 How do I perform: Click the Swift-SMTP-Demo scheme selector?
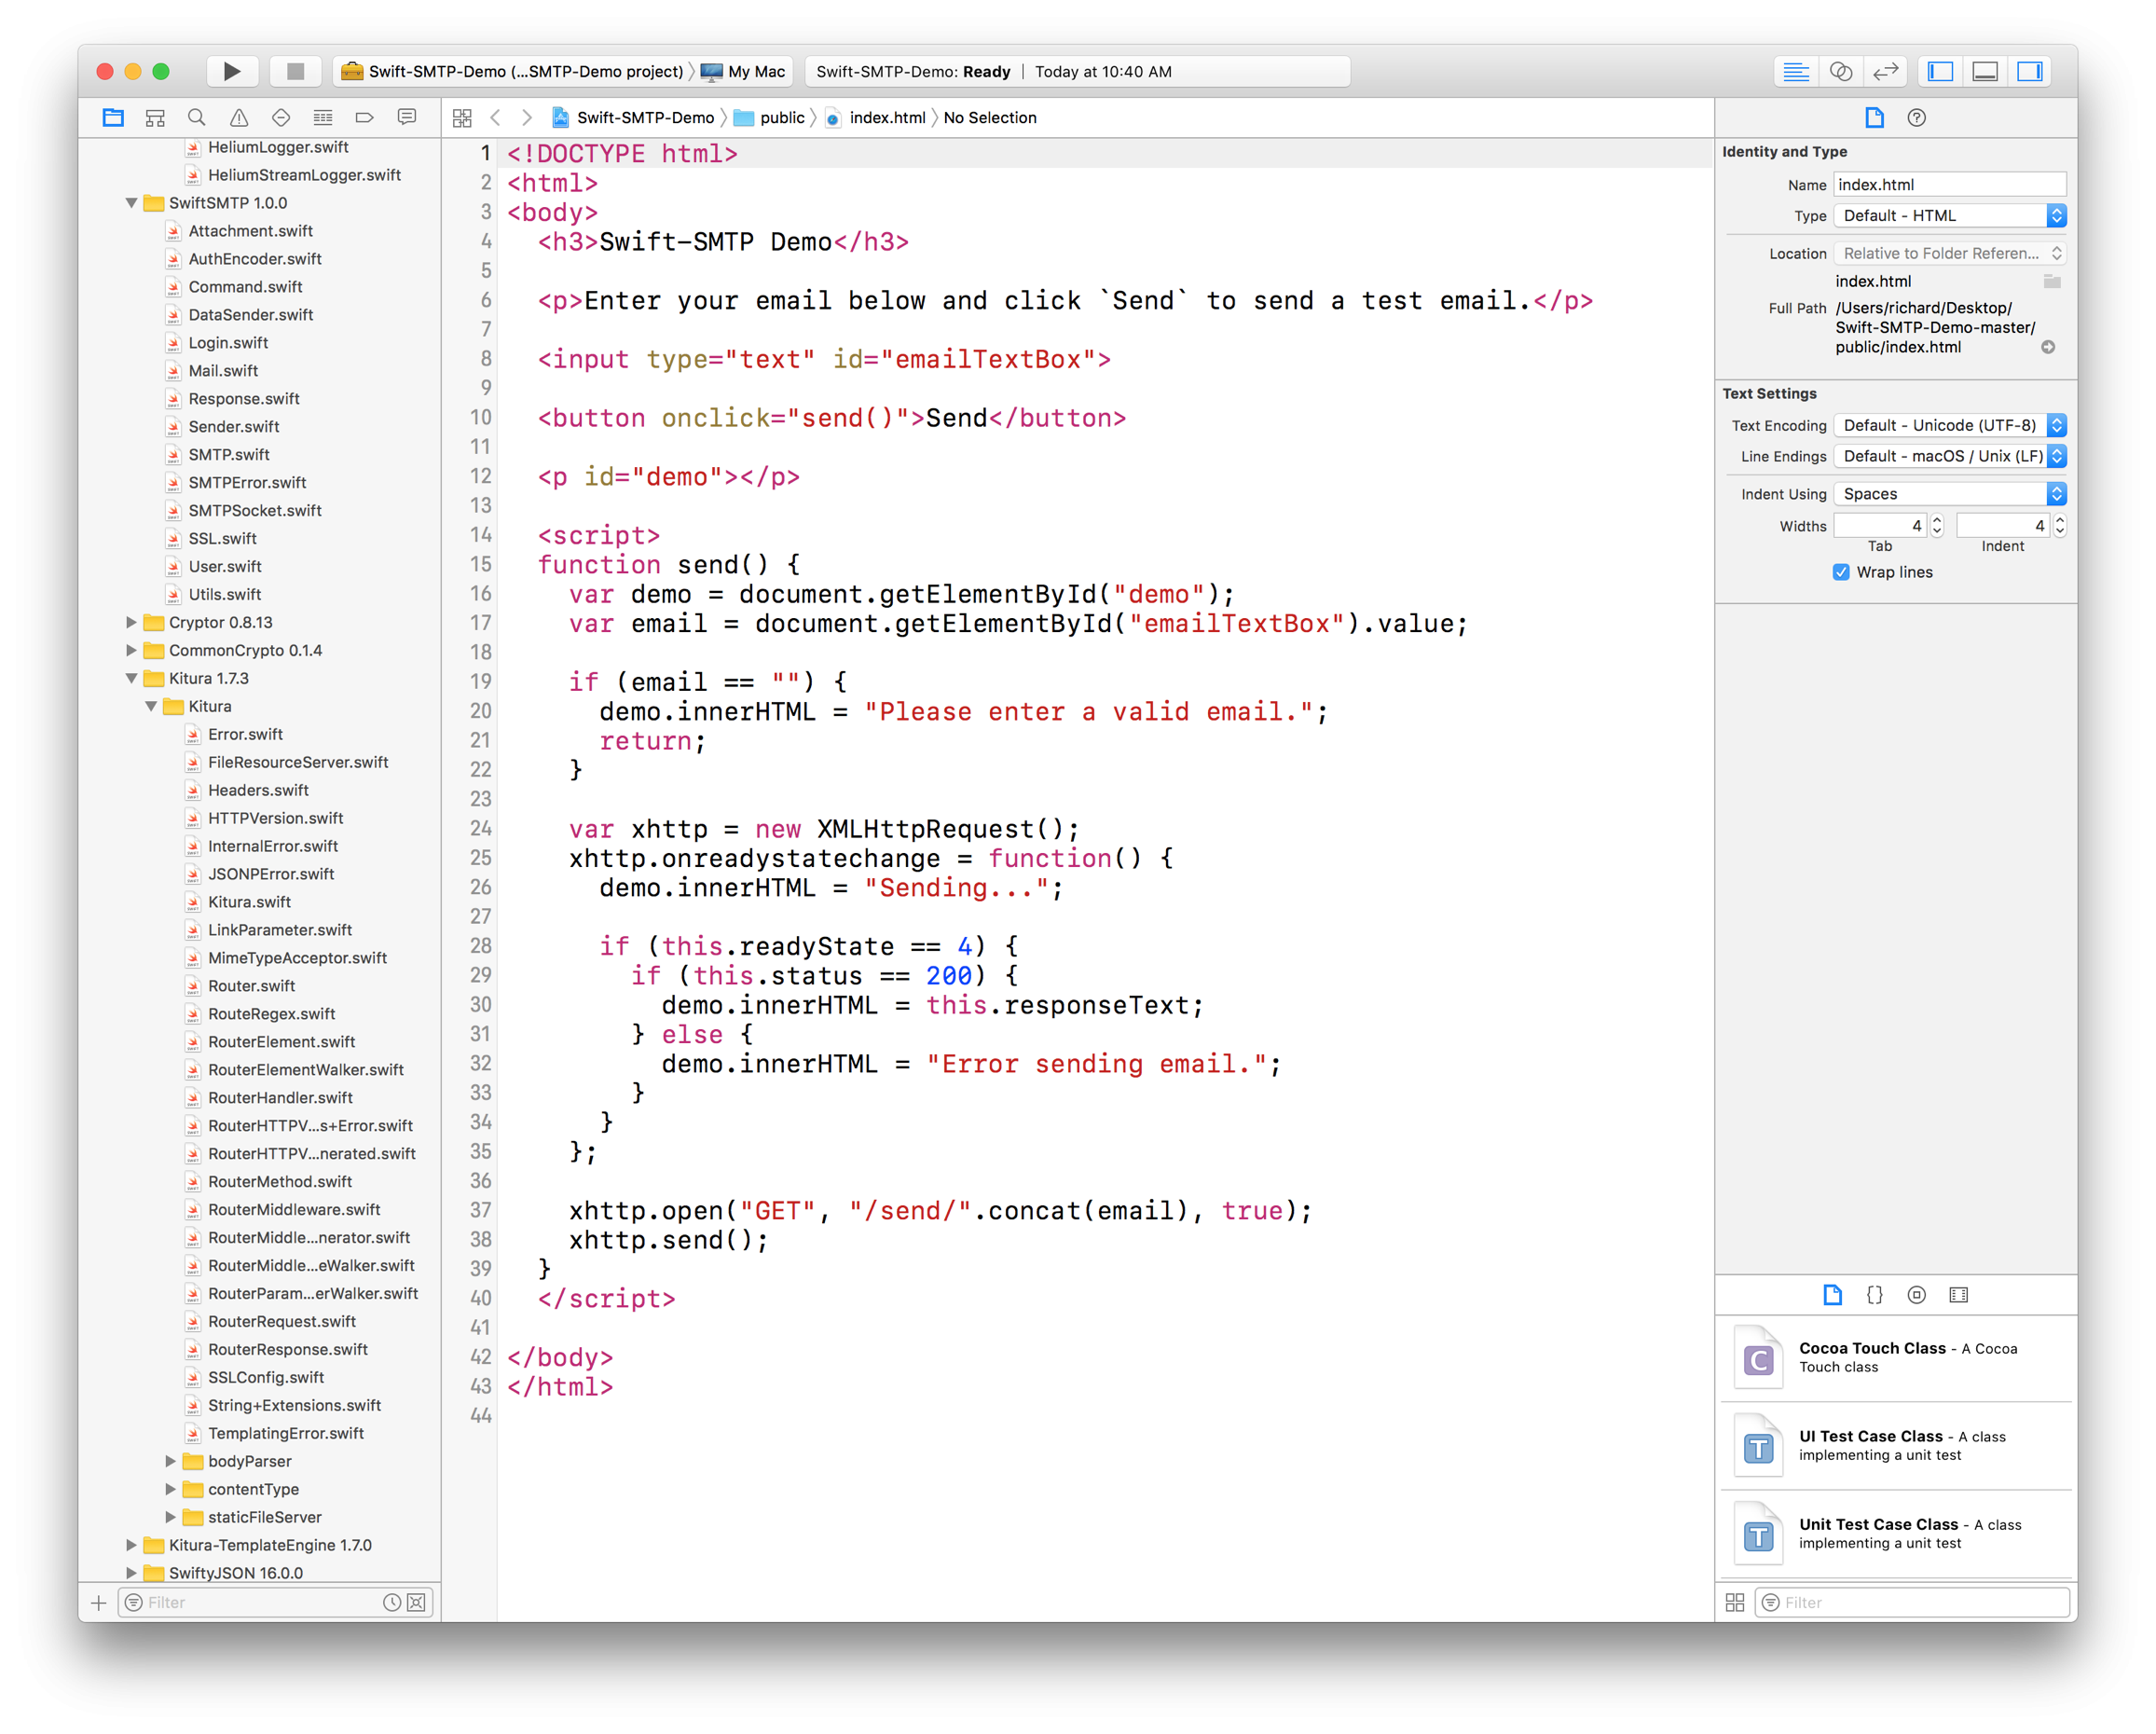pos(524,71)
